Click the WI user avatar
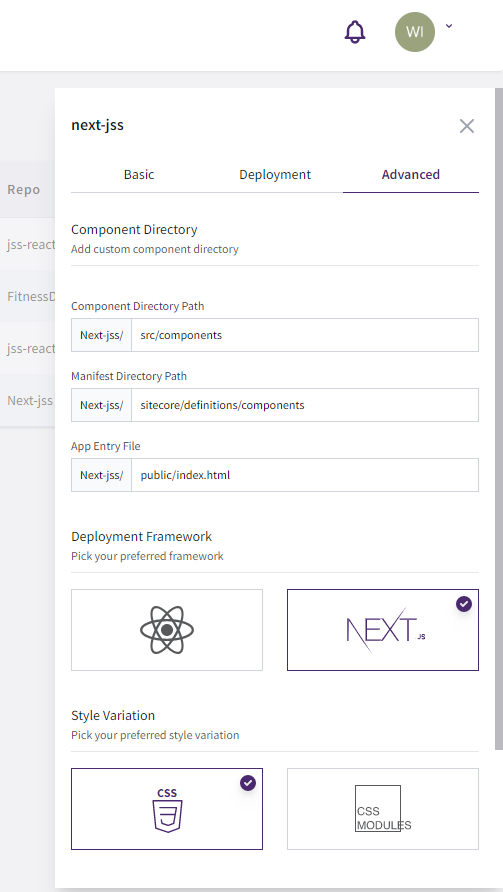 (415, 32)
